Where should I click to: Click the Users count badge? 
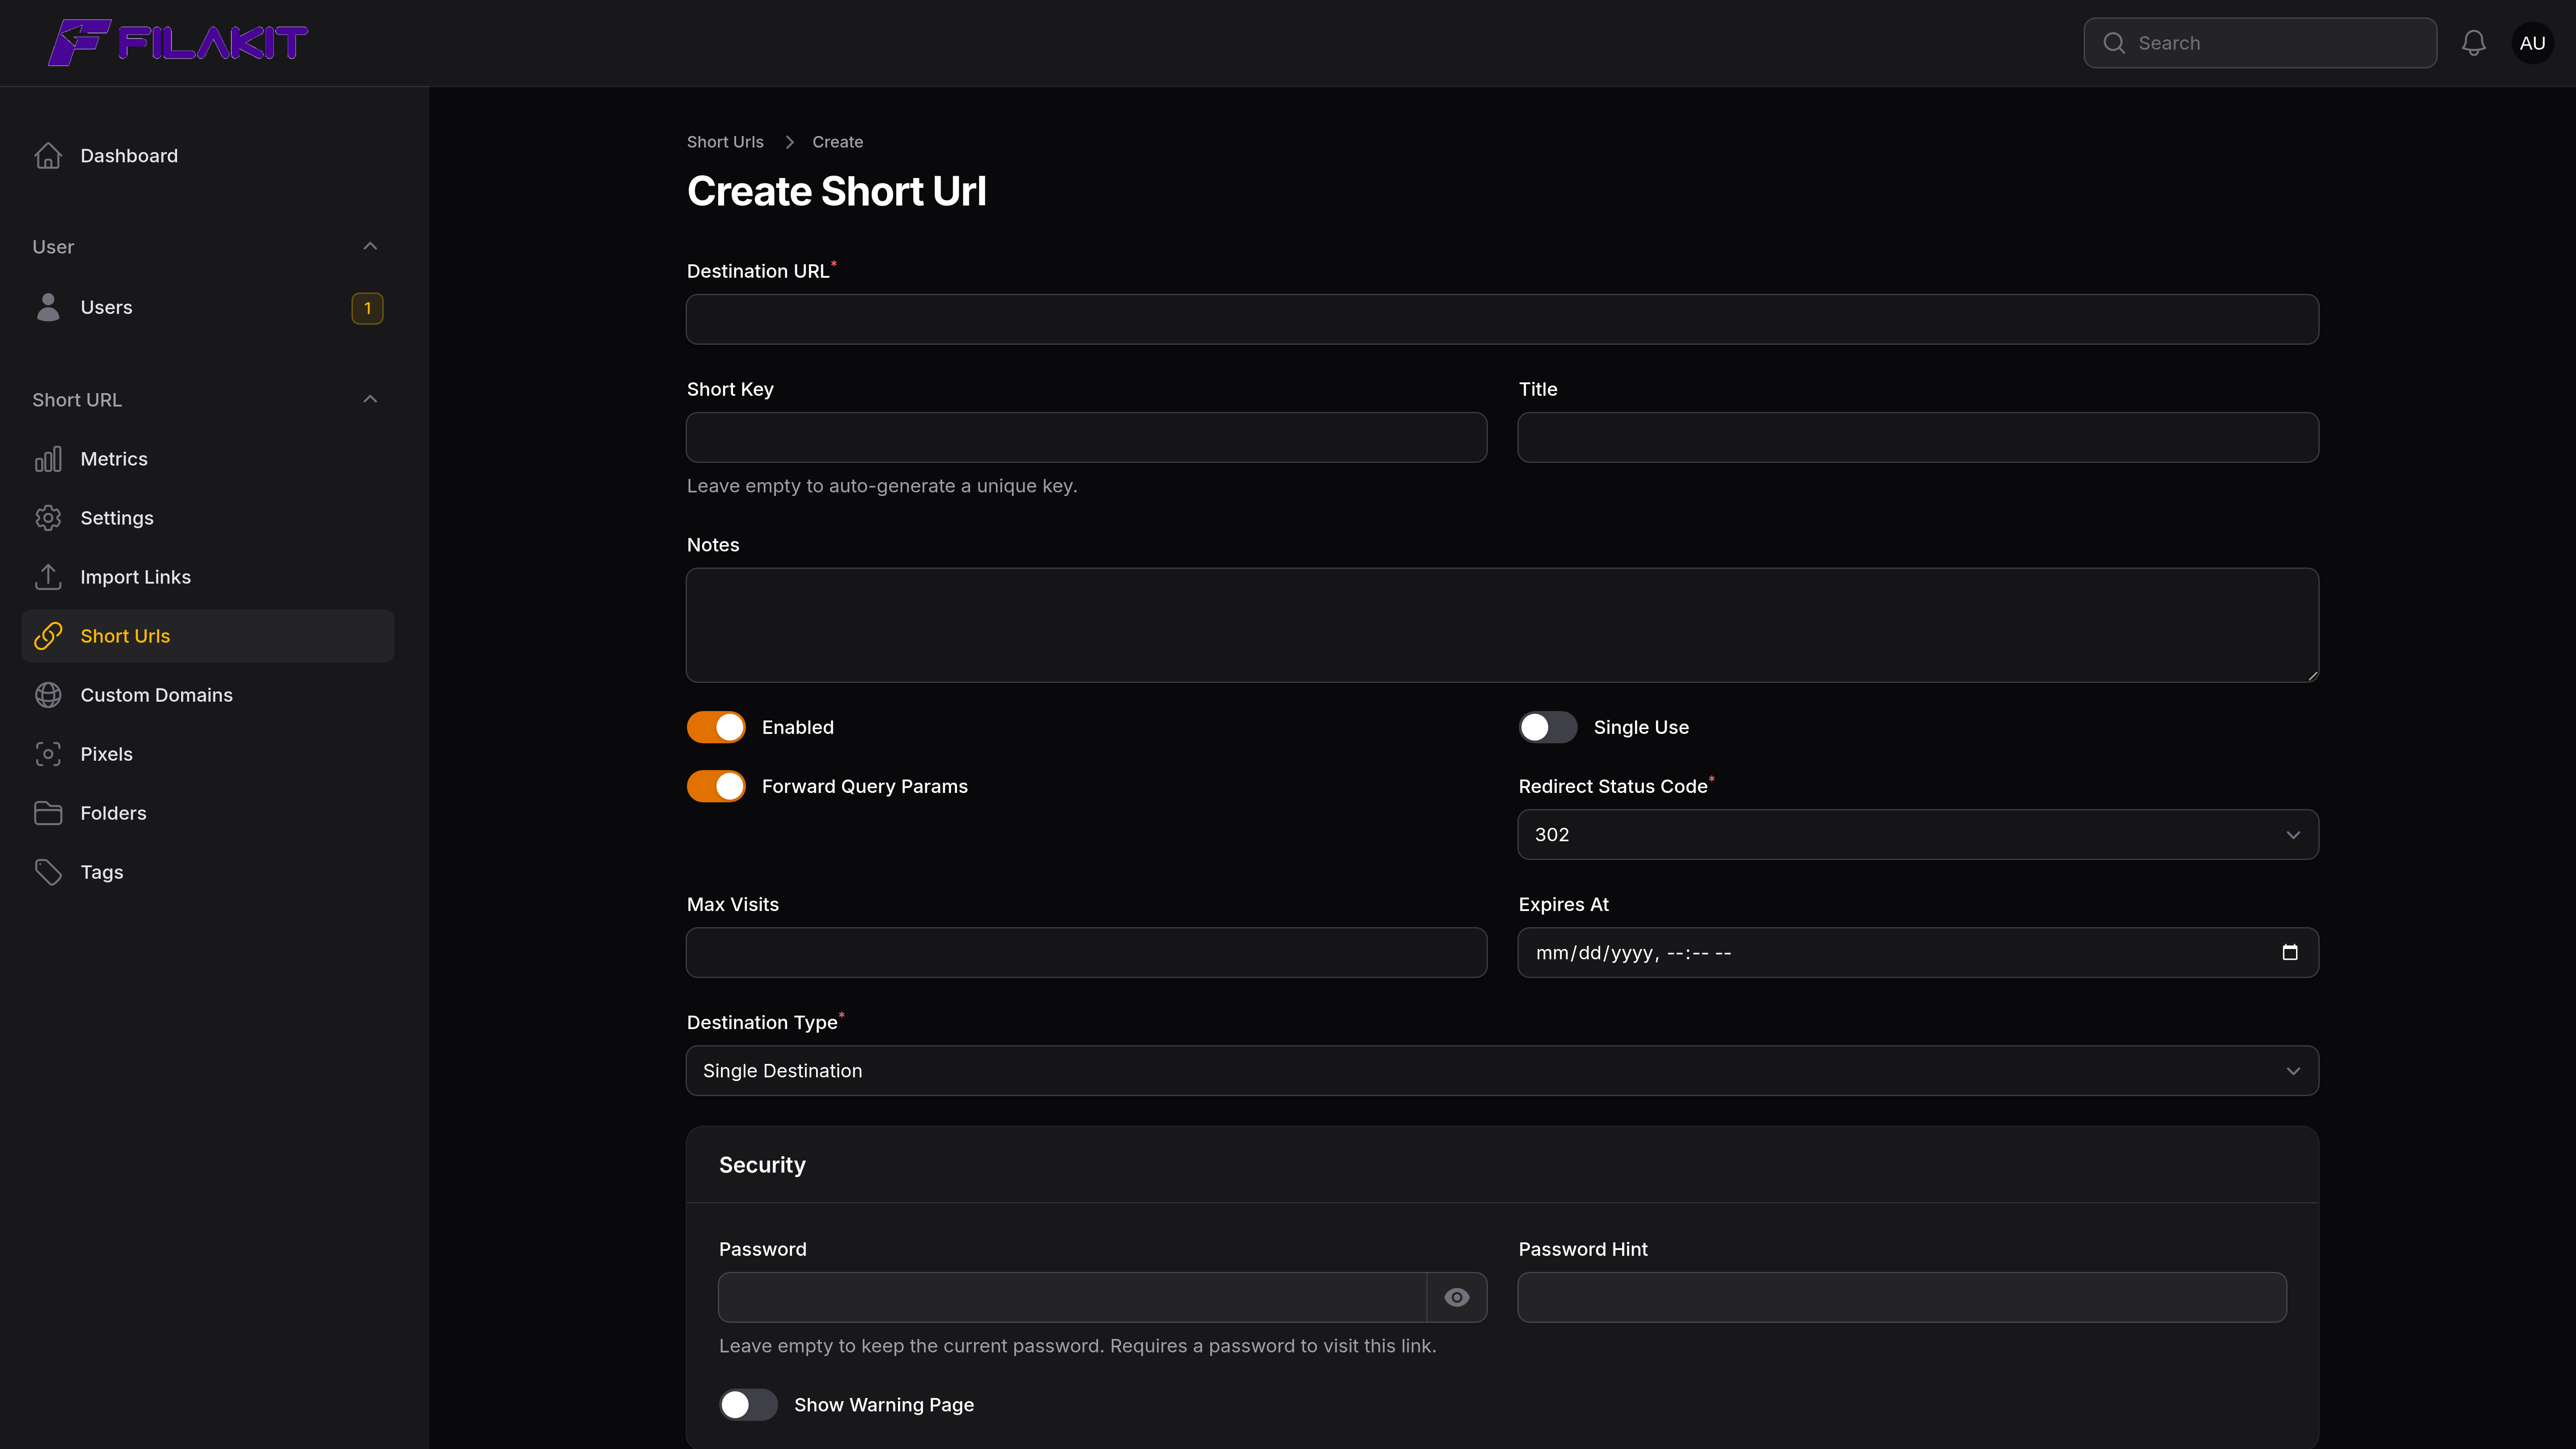[367, 308]
